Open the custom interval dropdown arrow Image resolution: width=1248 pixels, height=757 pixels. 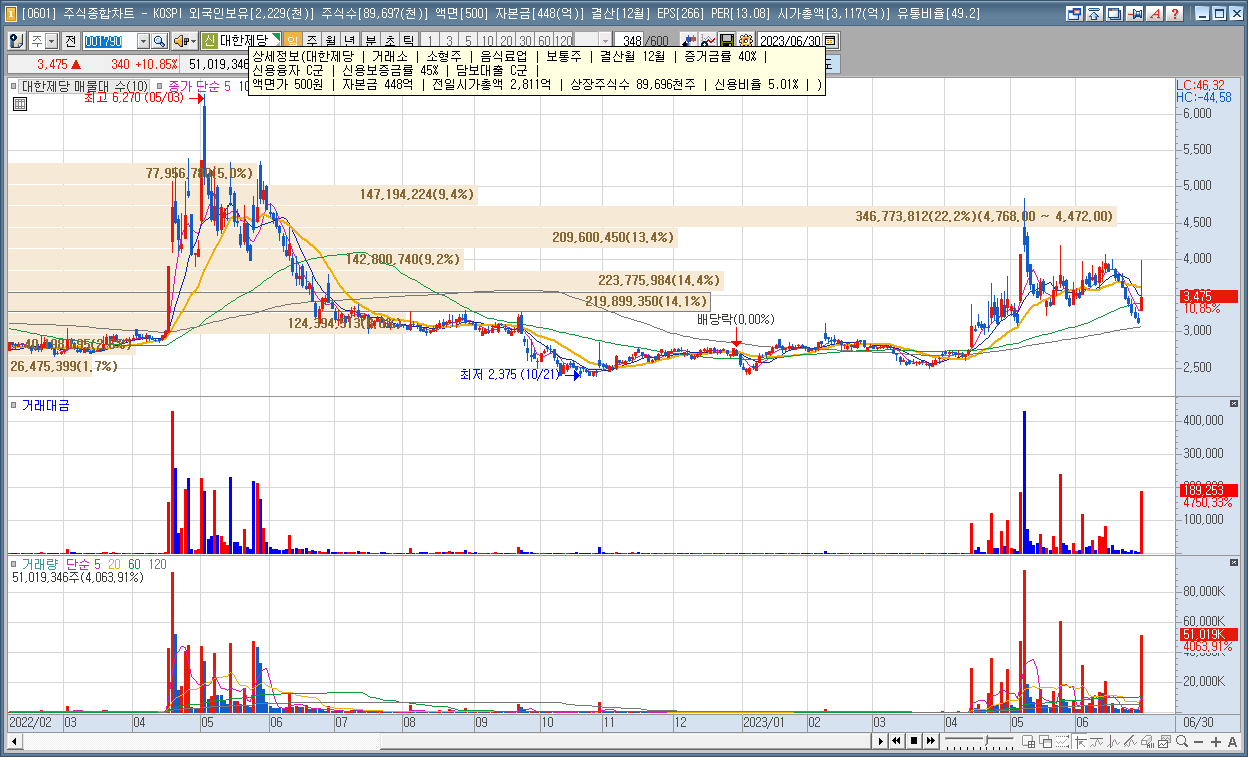click(605, 41)
